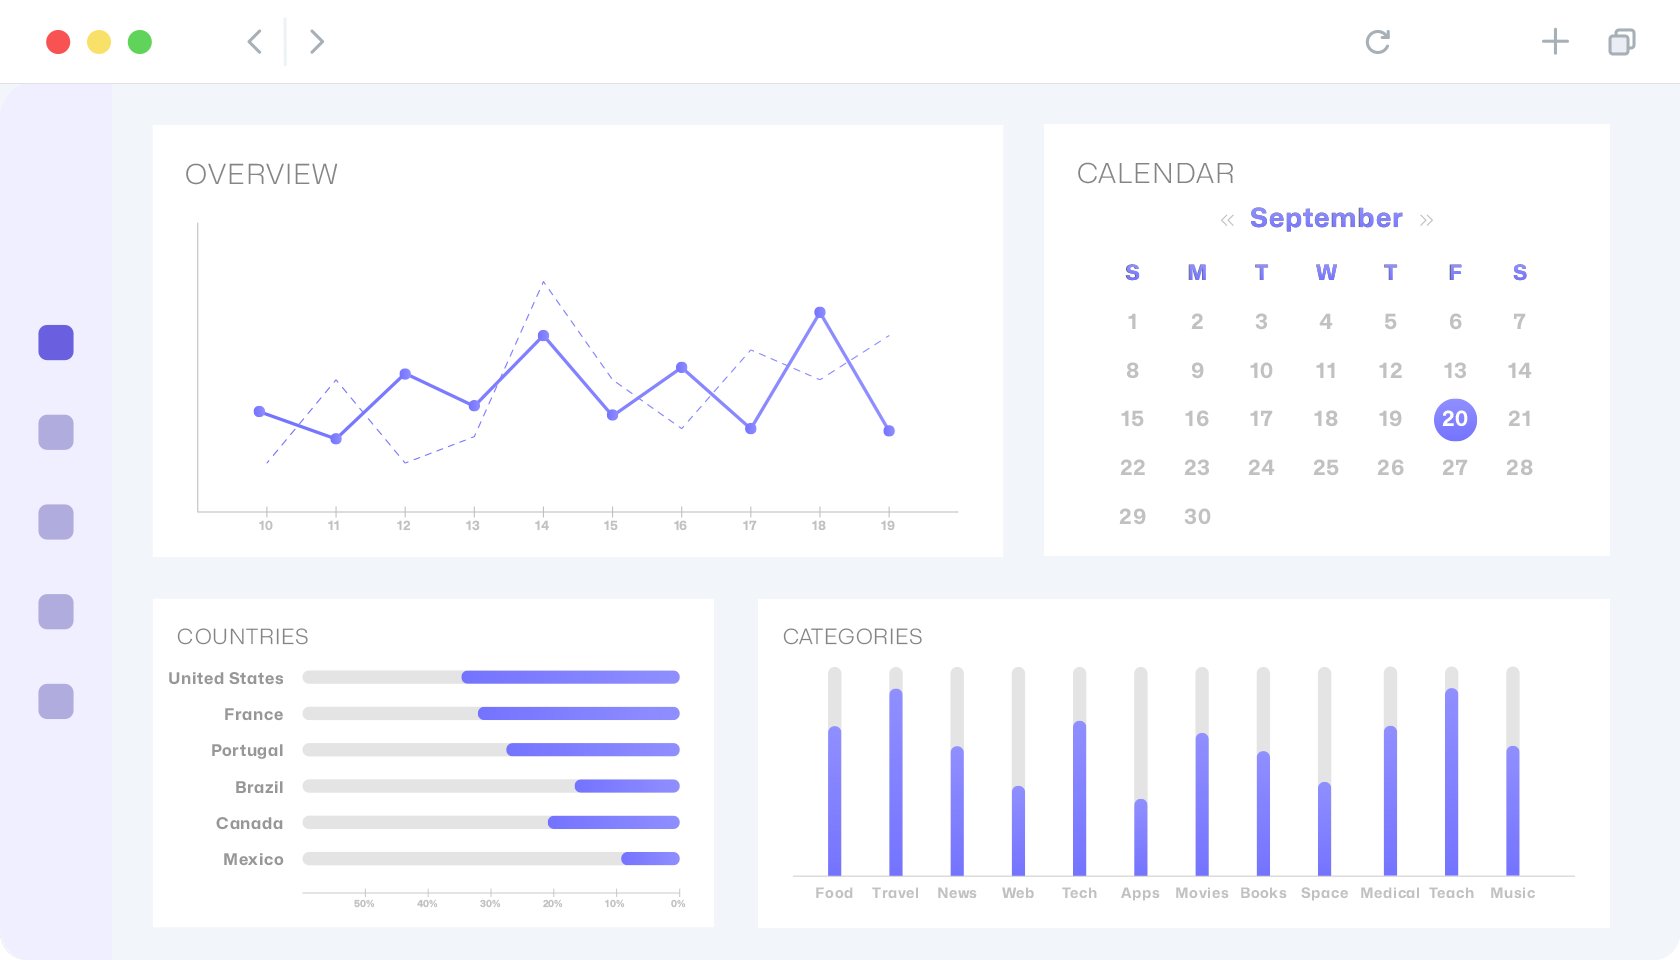Viewport: 1680px width, 960px height.
Task: Click the United States progress bar
Action: 491,677
